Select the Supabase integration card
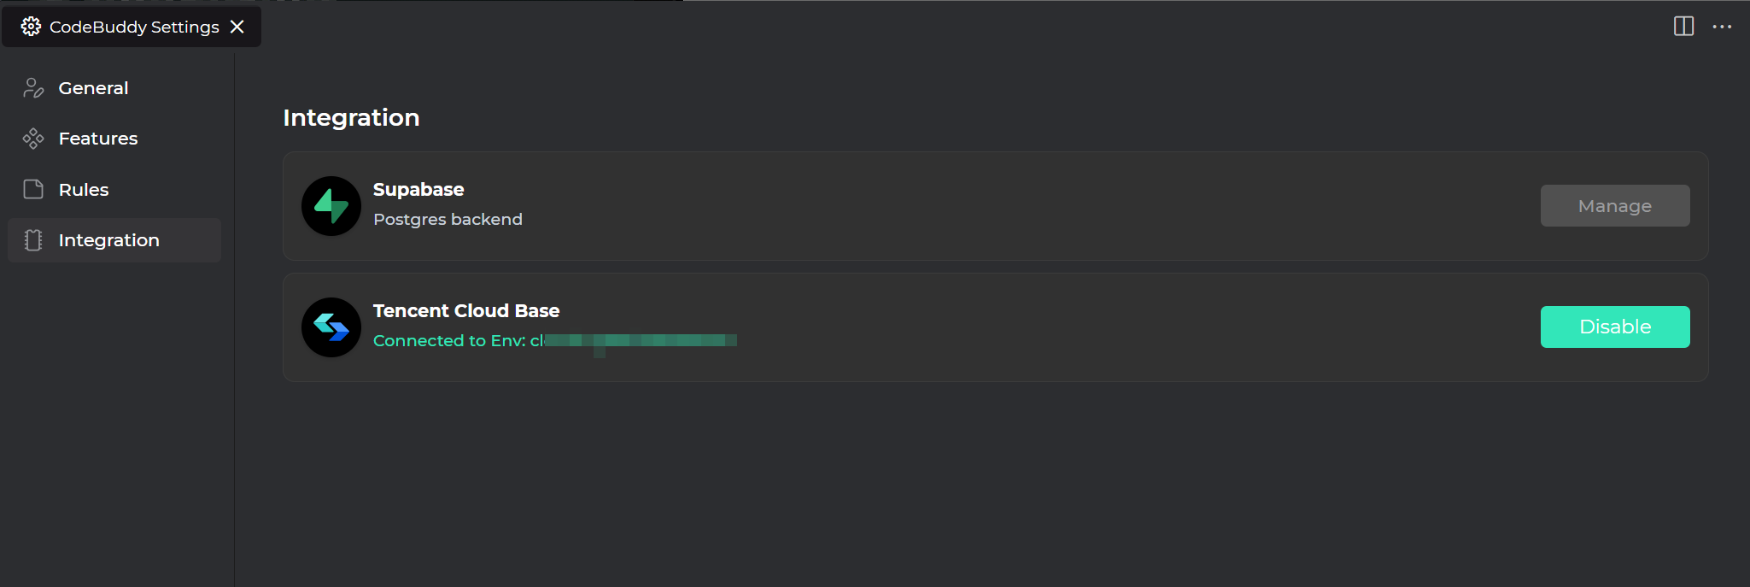The width and height of the screenshot is (1750, 587). click(x=900, y=206)
